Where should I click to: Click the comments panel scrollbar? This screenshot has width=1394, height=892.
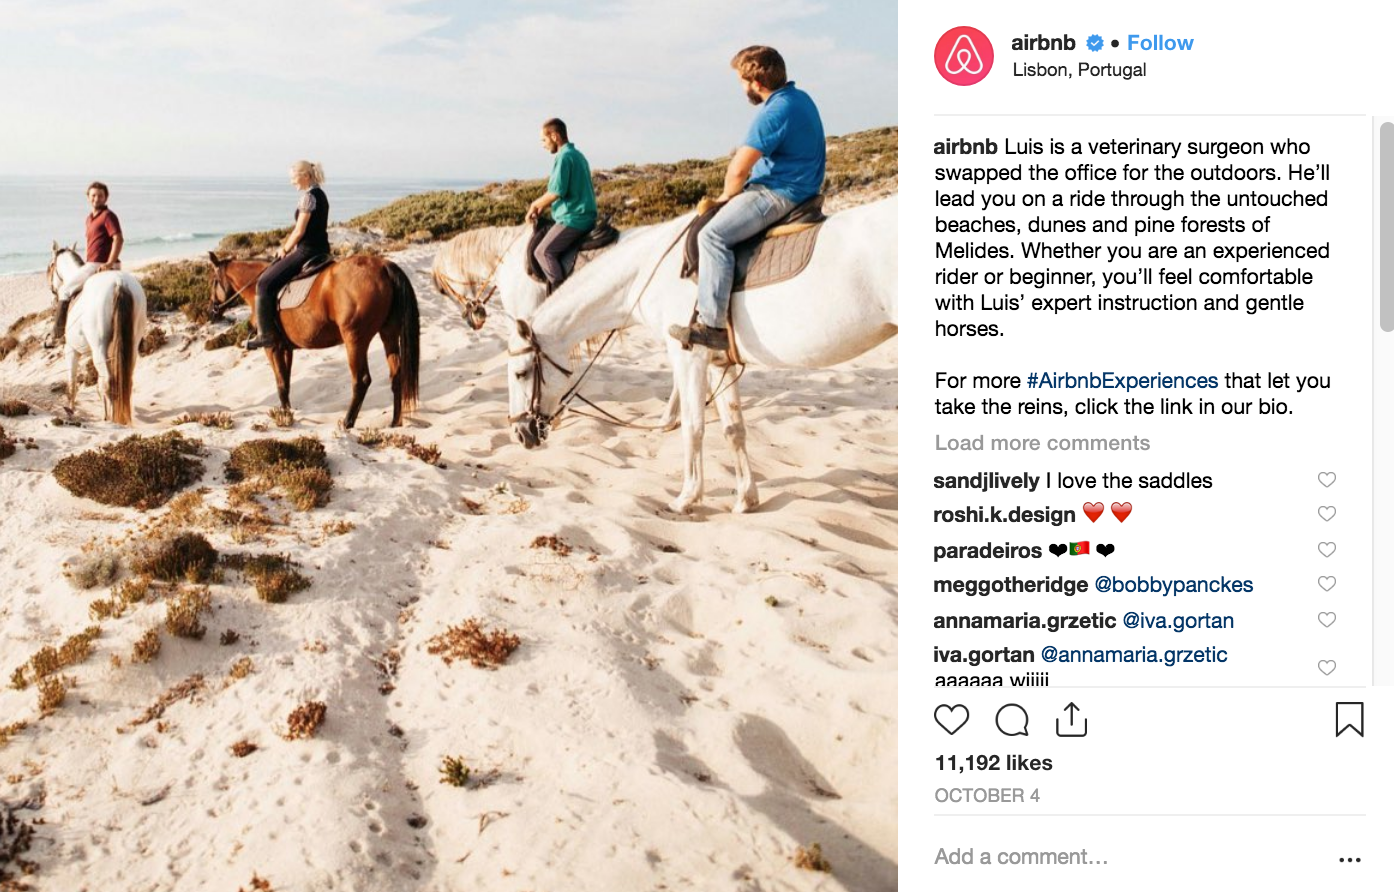1386,227
